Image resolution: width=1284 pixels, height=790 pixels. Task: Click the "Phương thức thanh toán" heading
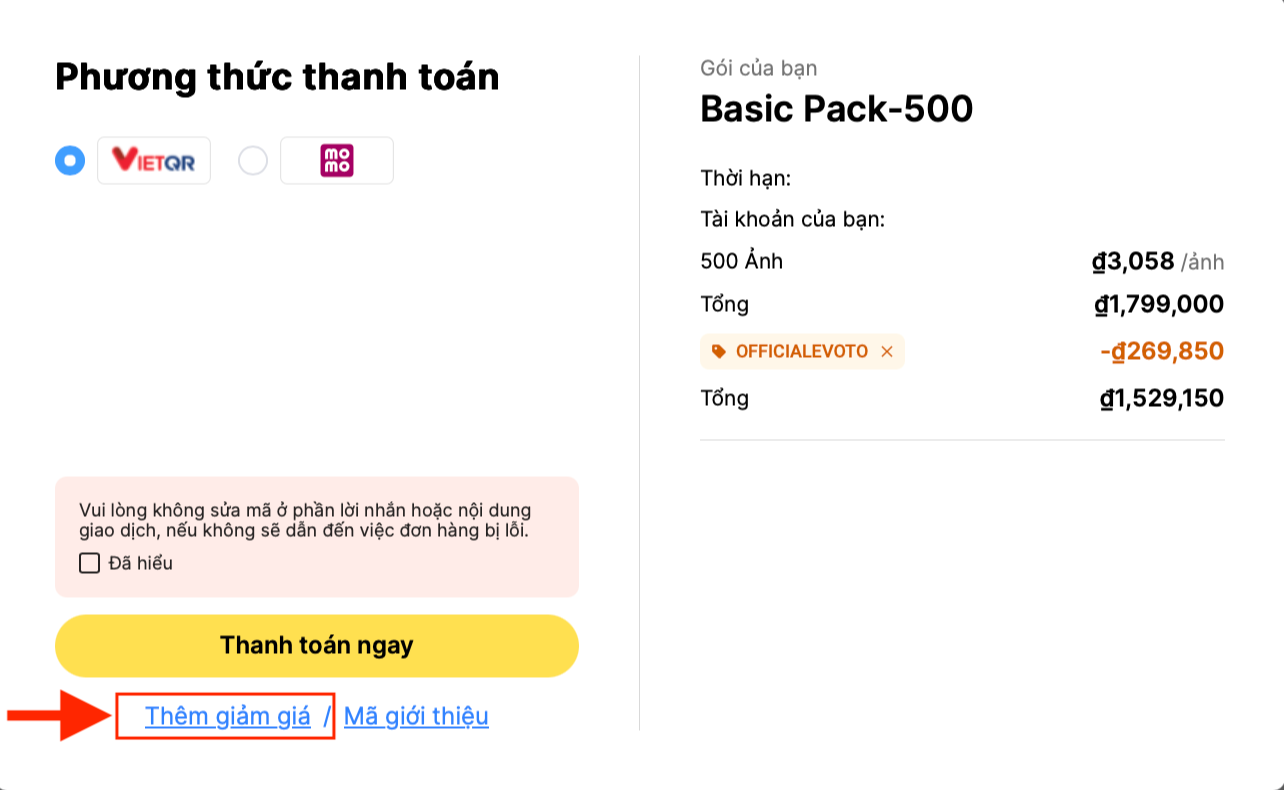277,76
